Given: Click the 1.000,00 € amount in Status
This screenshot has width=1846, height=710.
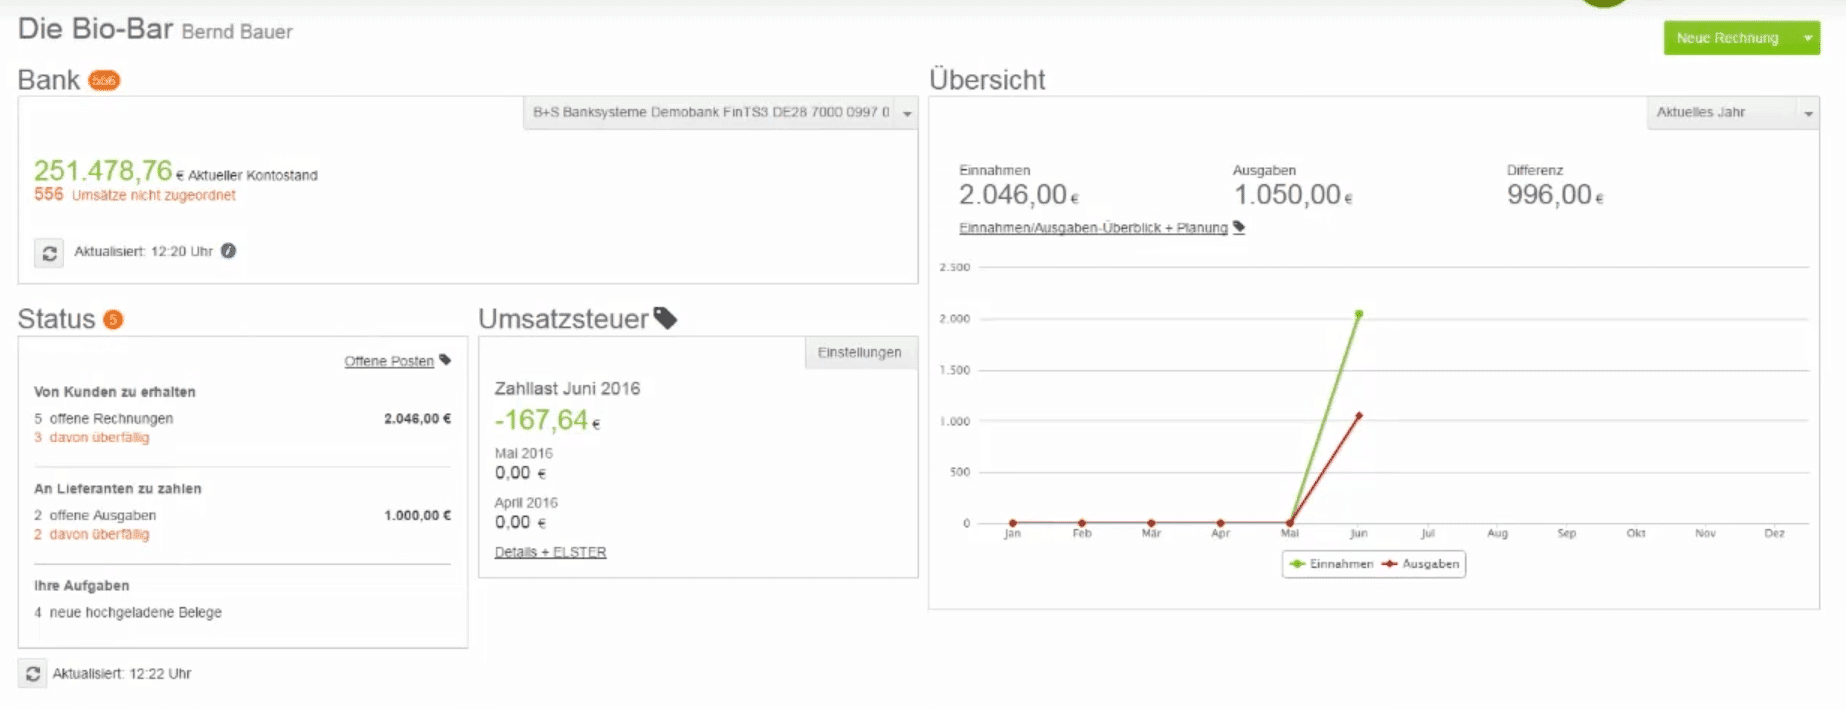Looking at the screenshot, I should coord(418,516).
